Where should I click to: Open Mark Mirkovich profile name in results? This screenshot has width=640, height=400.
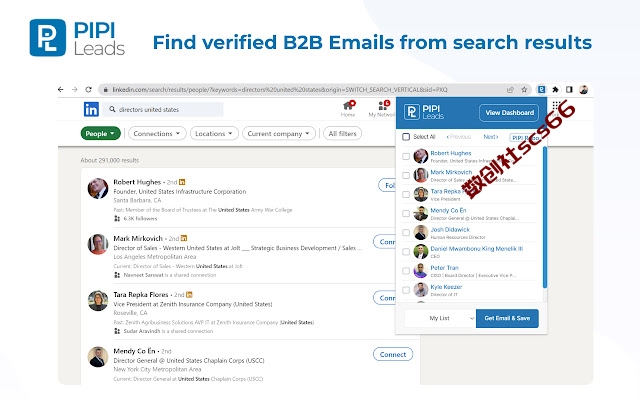[x=138, y=238]
